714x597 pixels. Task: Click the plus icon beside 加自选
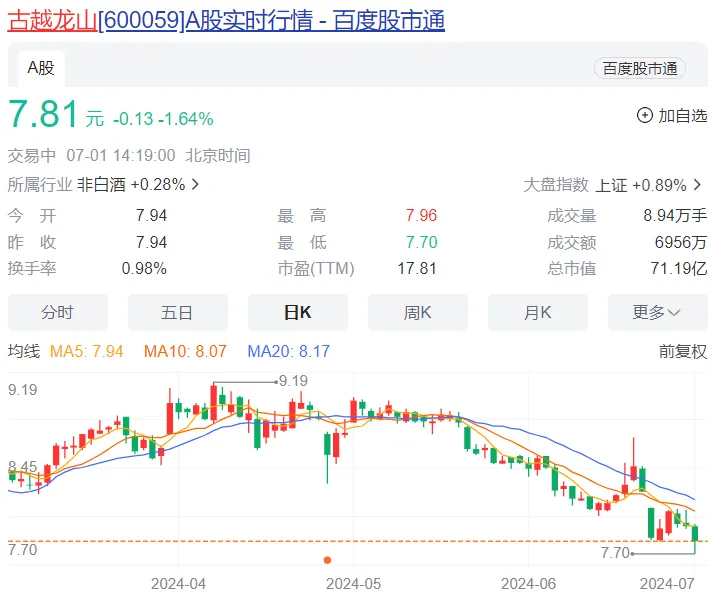pyautogui.click(x=644, y=115)
